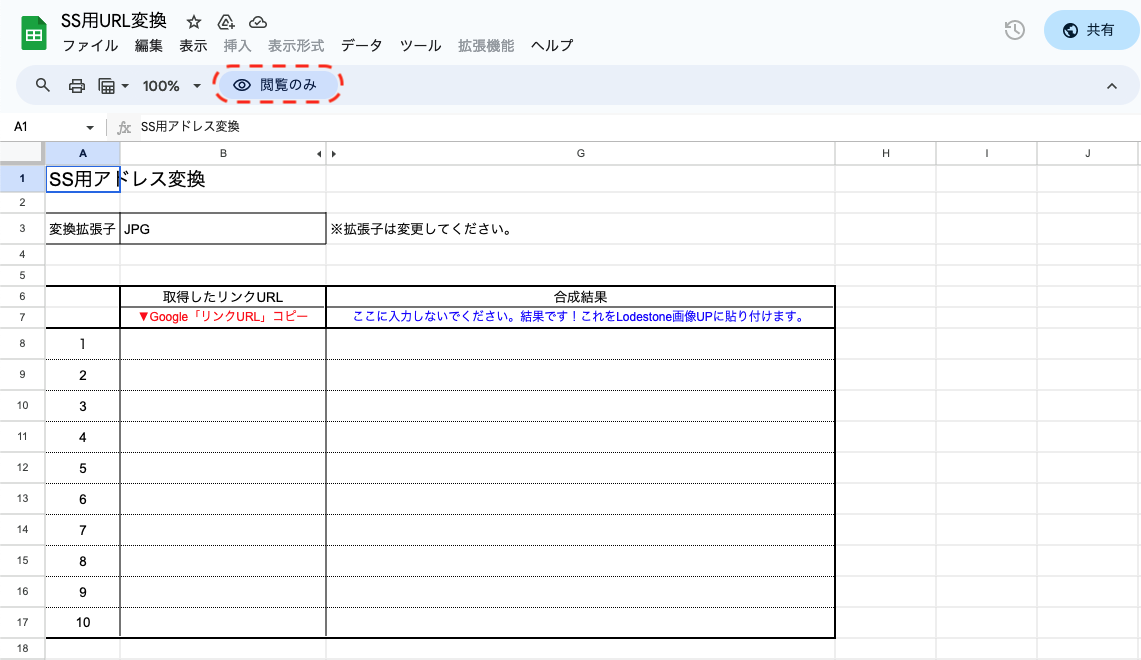Screen dimensions: 1141x660
Task: Open the ヘルプ menu
Action: click(552, 46)
